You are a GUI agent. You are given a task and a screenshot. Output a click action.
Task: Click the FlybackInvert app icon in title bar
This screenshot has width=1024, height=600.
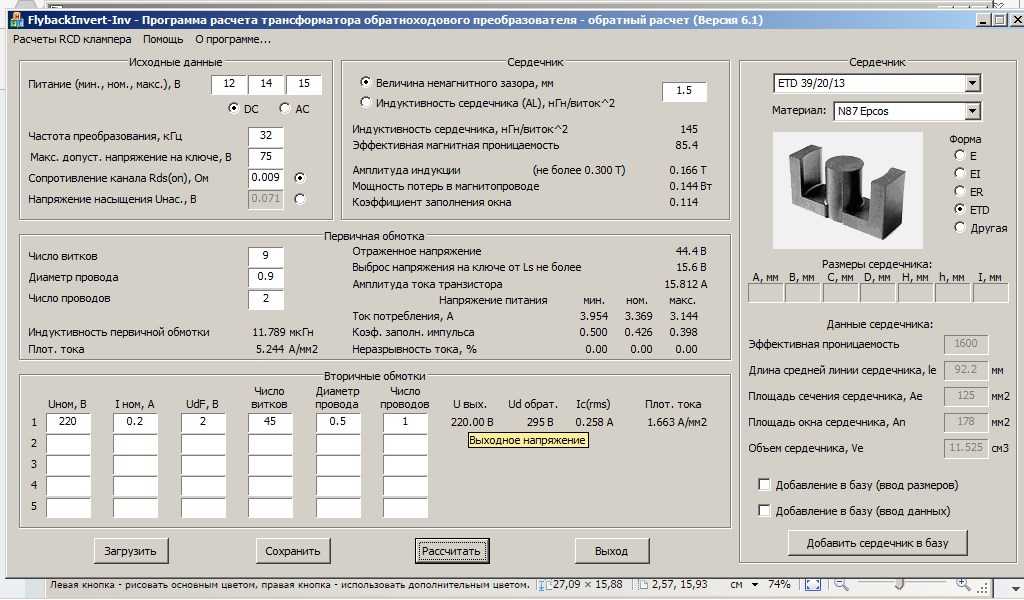(x=16, y=20)
